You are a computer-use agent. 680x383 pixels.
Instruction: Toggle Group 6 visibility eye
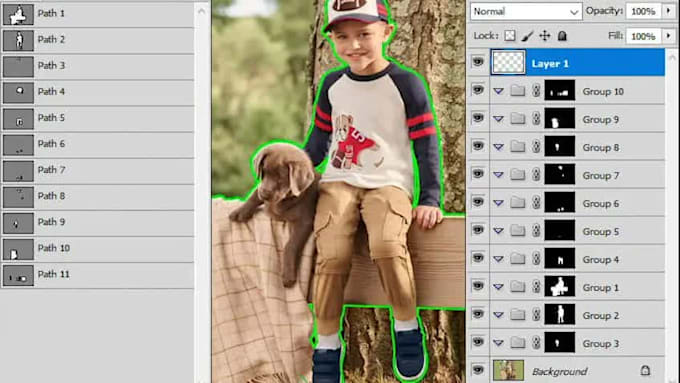coord(478,202)
